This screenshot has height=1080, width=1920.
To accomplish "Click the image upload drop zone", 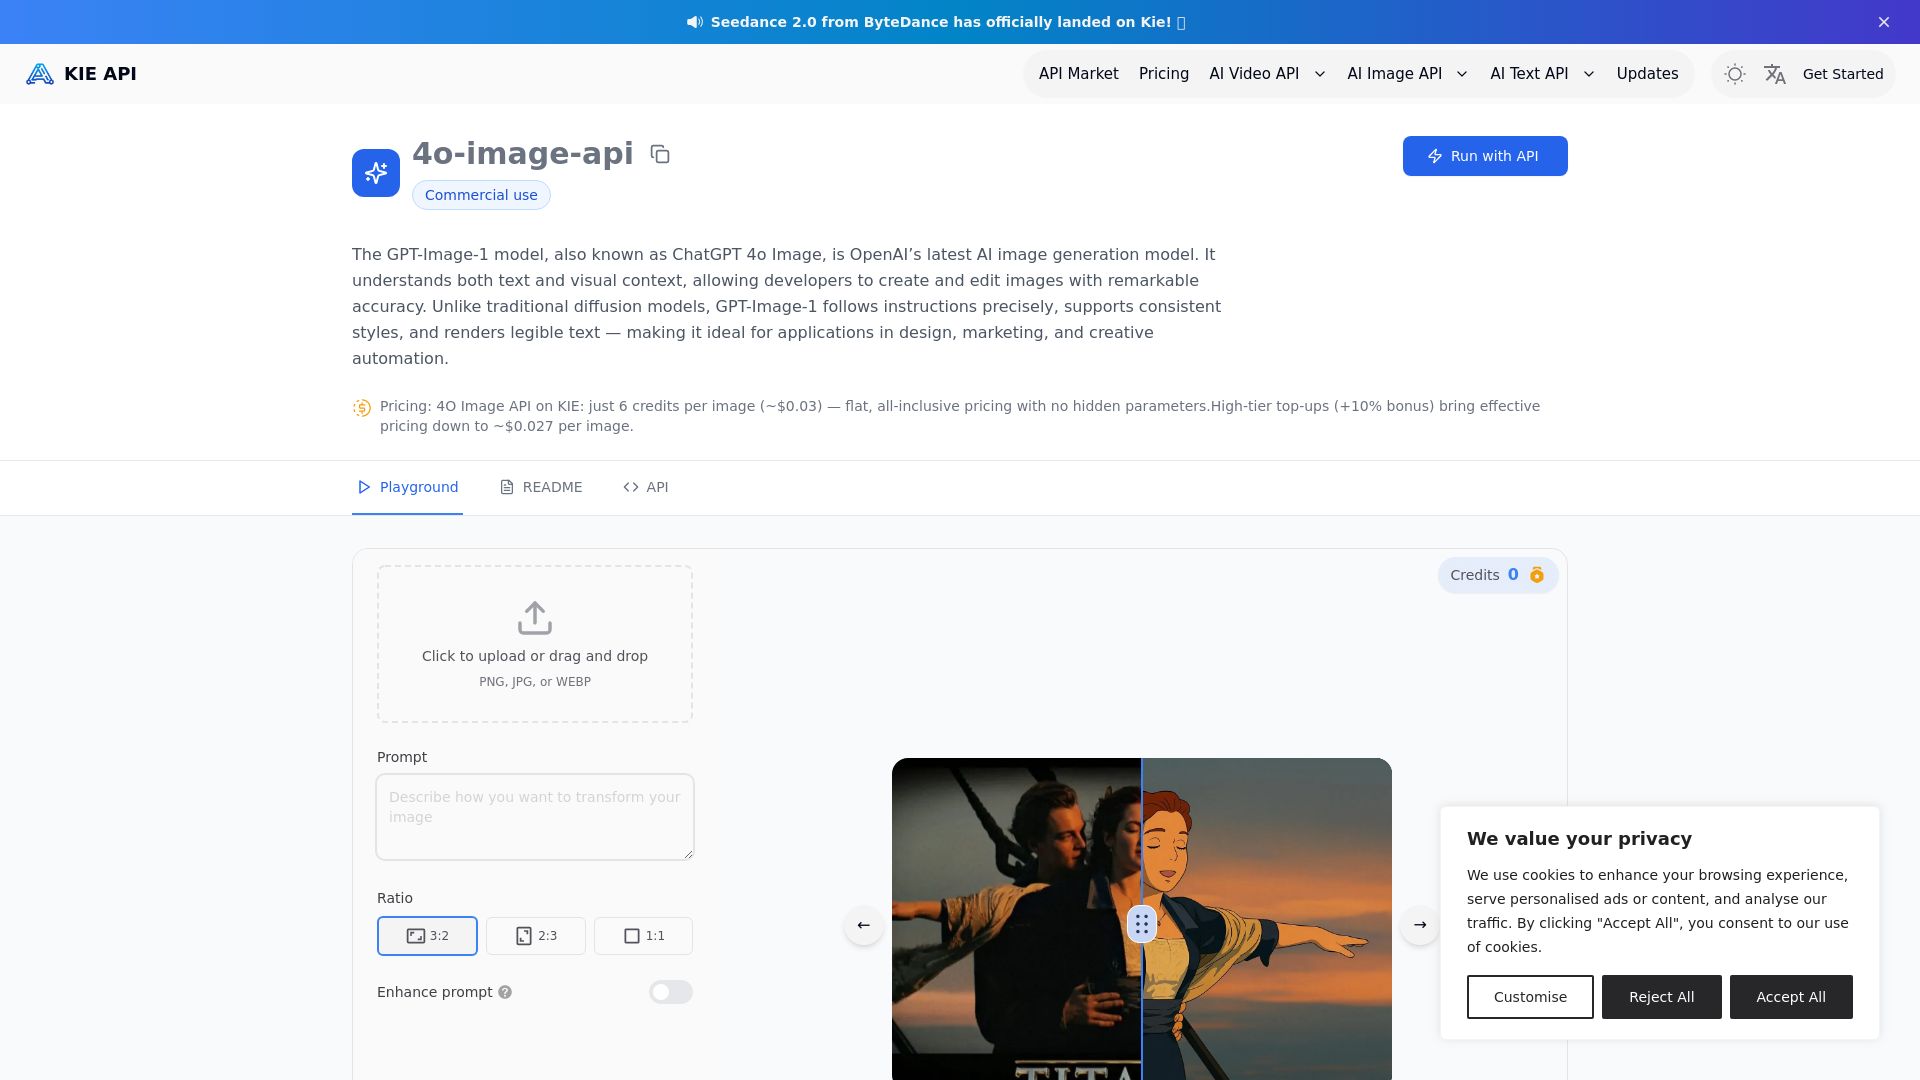I will click(x=535, y=644).
